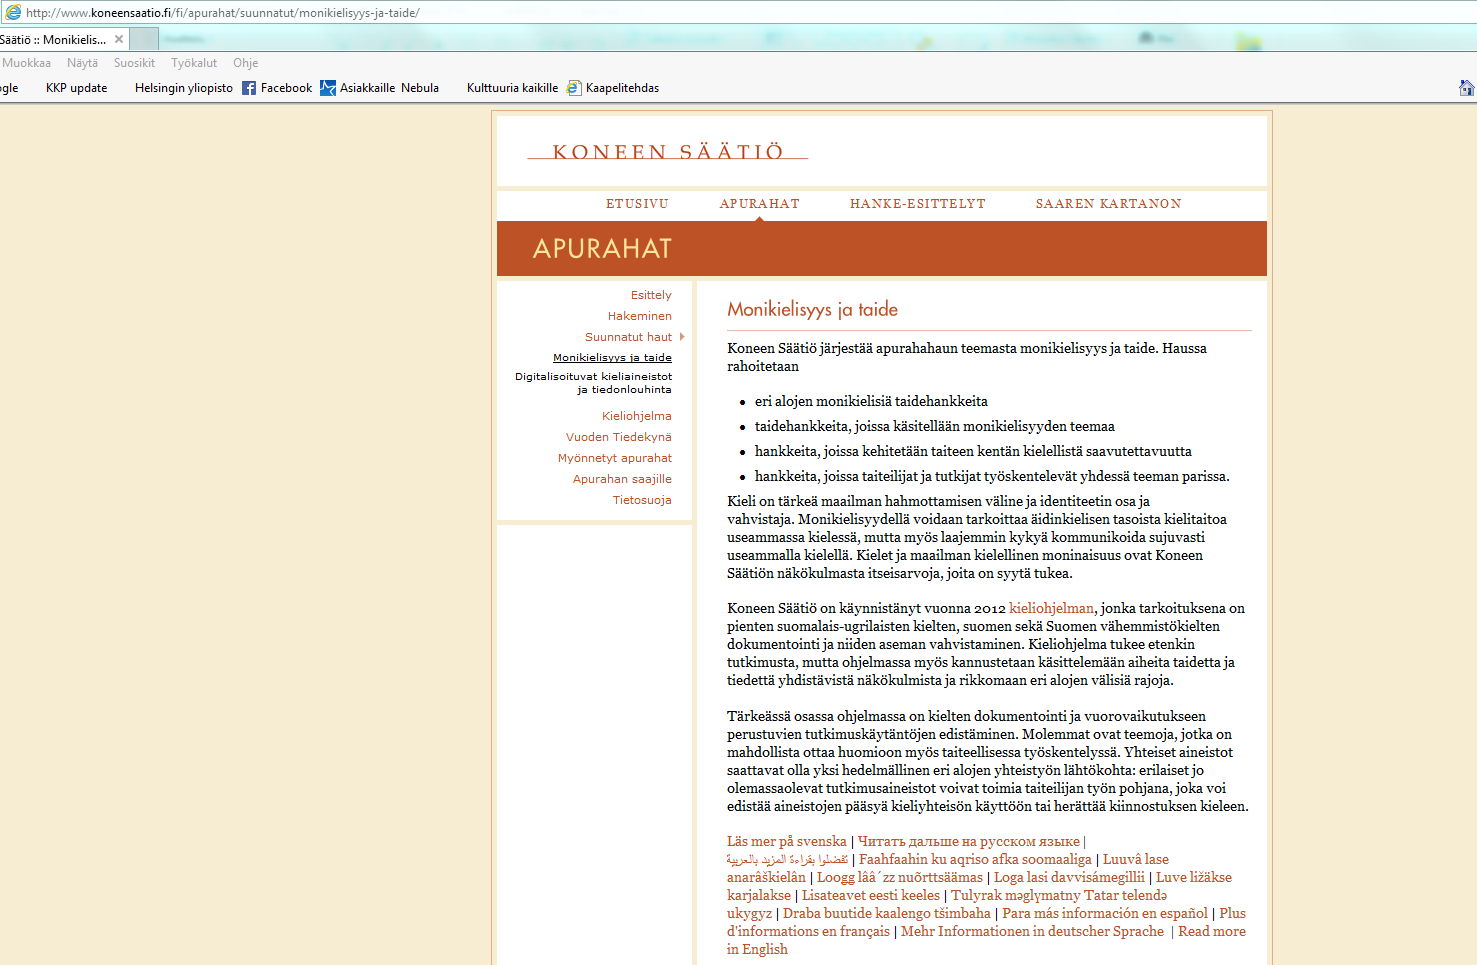Select the Säätiö :: Monikielis... browser tab
Viewport: 1477px width, 965px height.
coord(63,39)
